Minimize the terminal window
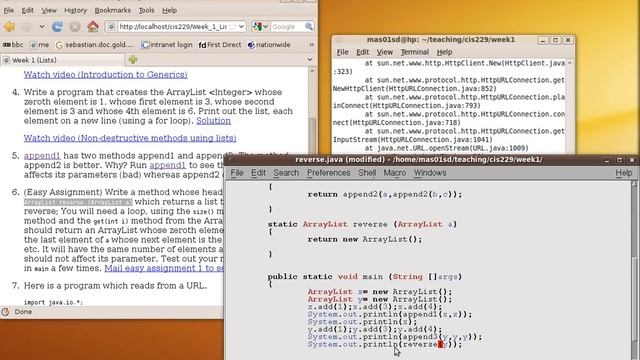 542,40
